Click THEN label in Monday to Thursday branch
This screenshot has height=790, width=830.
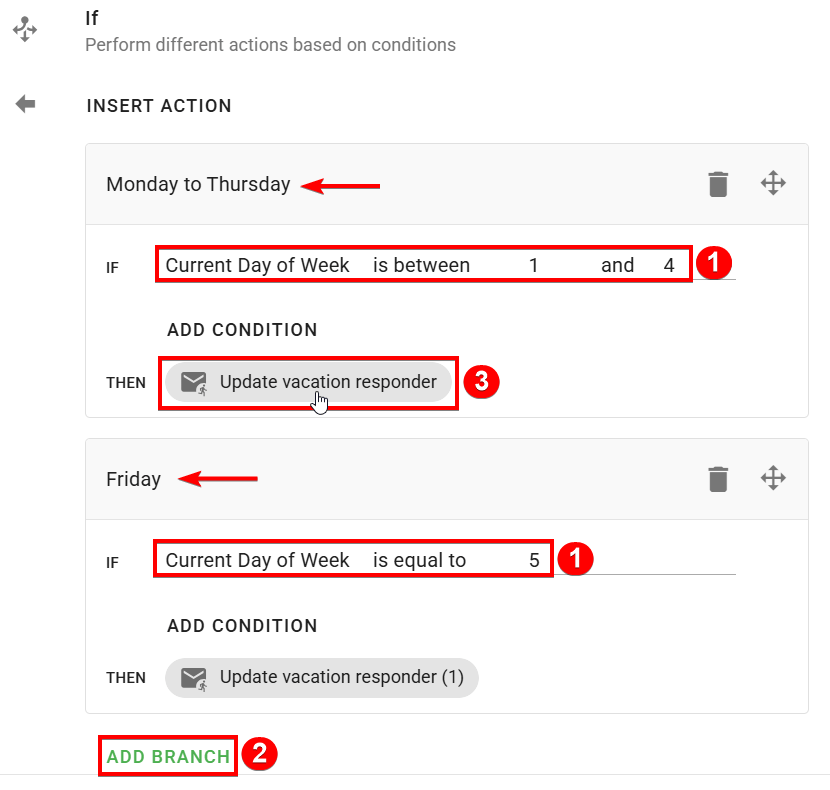coord(125,383)
